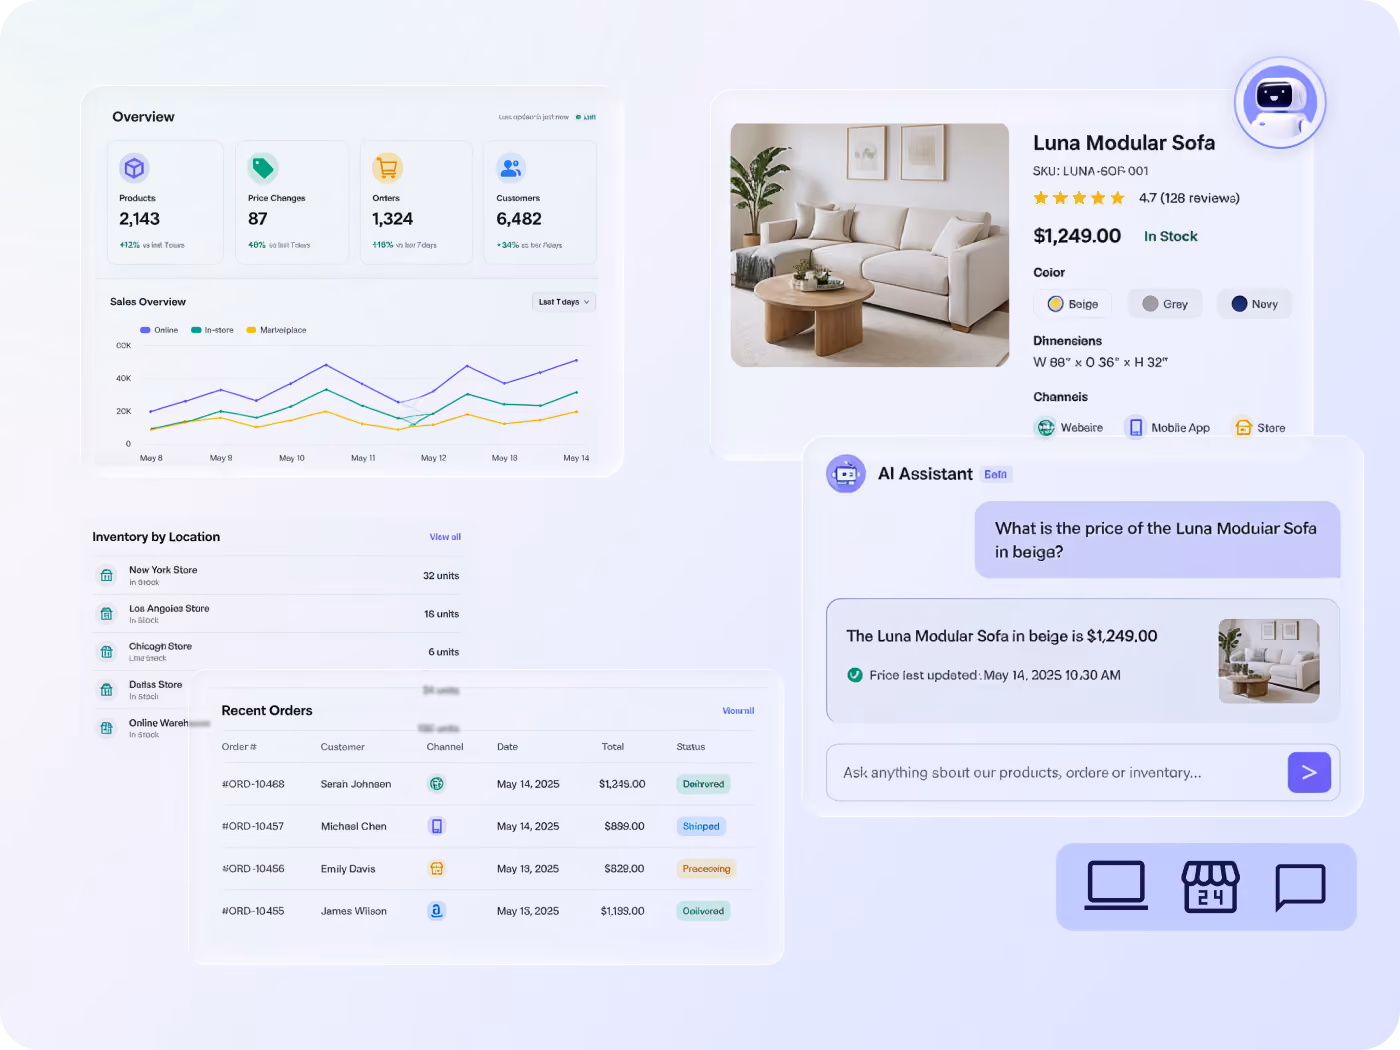Click the Orders shopping cart icon
1400x1050 pixels.
point(387,168)
